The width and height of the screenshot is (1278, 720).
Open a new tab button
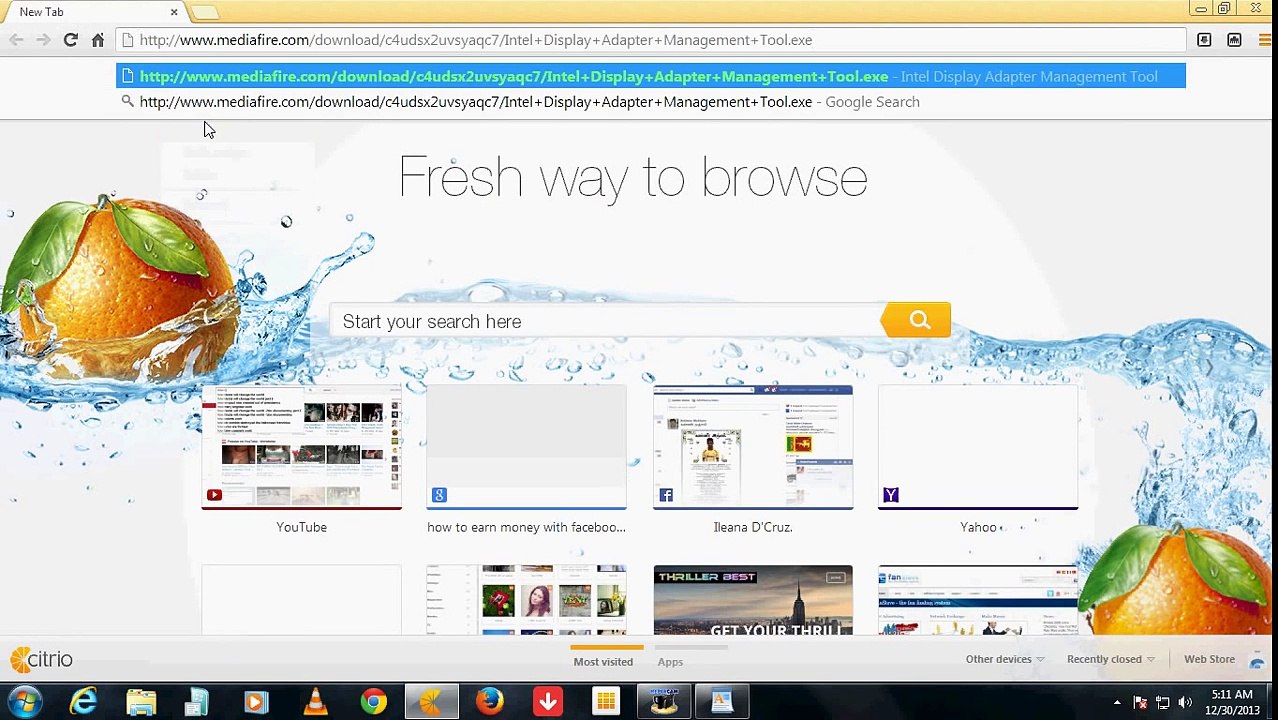[x=204, y=12]
